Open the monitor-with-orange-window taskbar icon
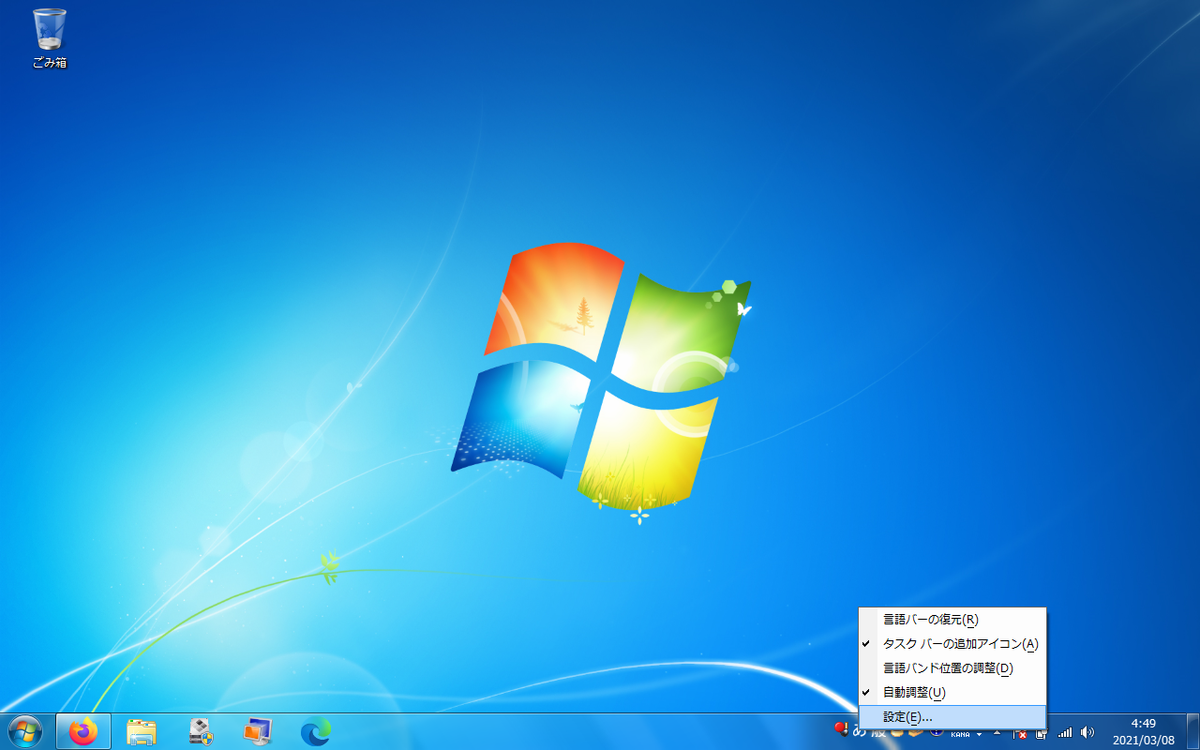The width and height of the screenshot is (1200, 750). pos(258,732)
